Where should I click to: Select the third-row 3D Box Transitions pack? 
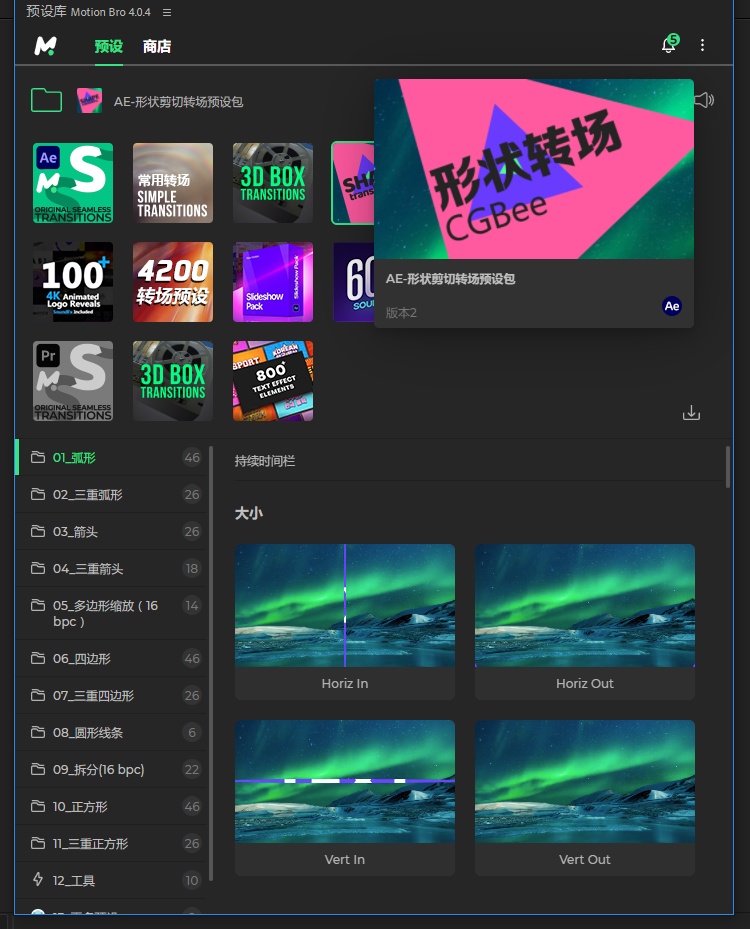[x=173, y=381]
